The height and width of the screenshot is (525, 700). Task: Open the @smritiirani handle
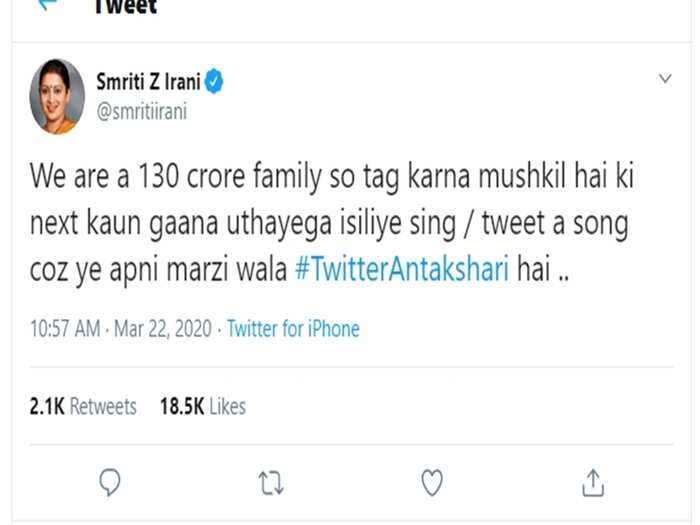pos(142,111)
